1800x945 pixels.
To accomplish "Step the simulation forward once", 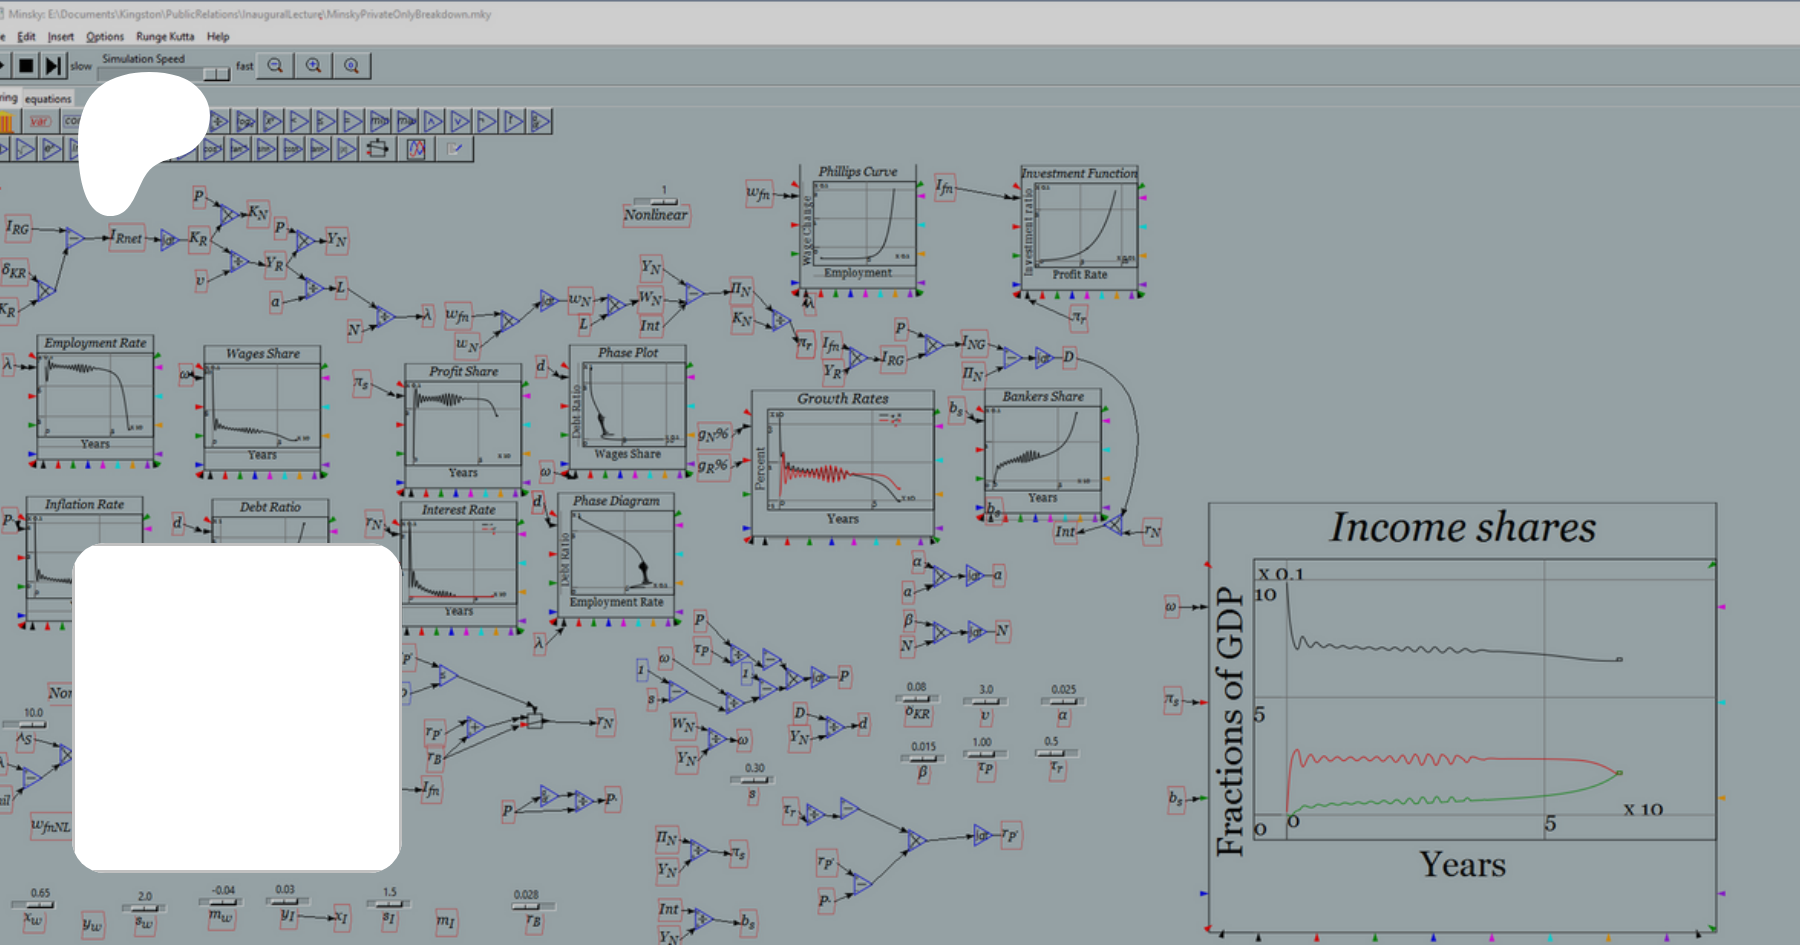I will pyautogui.click(x=53, y=66).
